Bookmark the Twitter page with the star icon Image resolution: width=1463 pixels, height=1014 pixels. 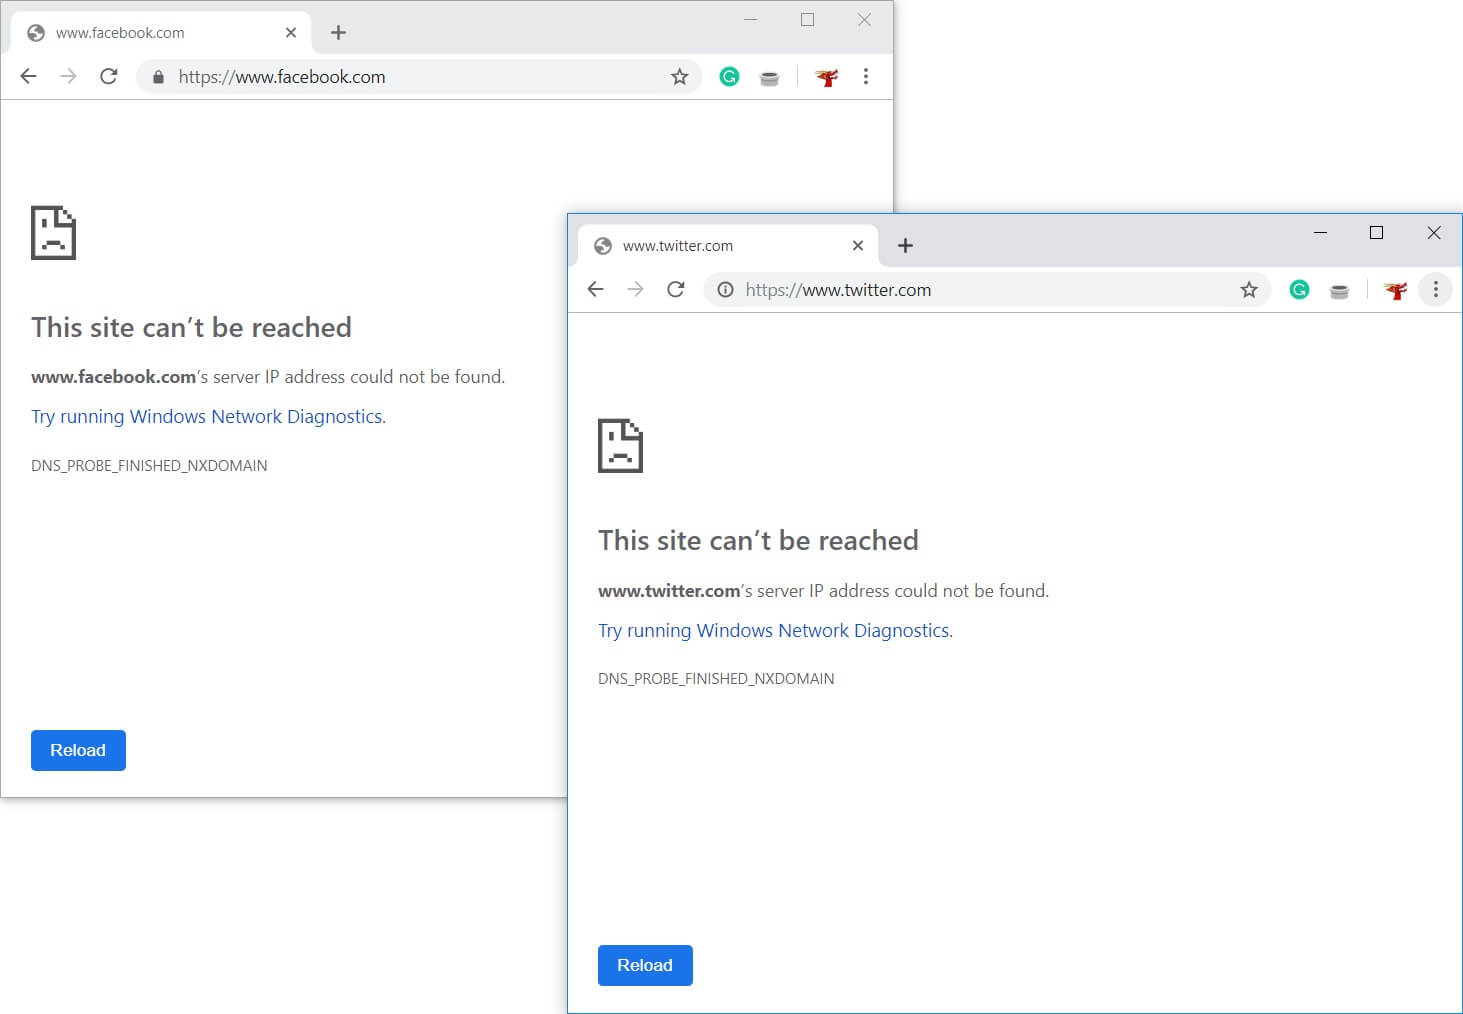tap(1249, 289)
